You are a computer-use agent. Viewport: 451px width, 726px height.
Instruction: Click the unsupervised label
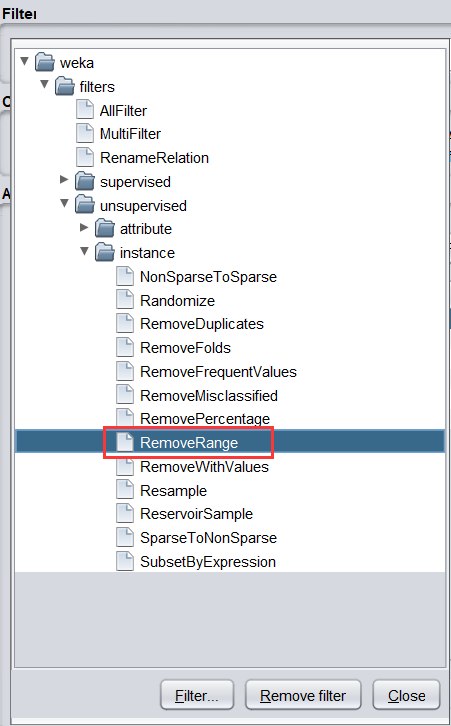pos(143,206)
